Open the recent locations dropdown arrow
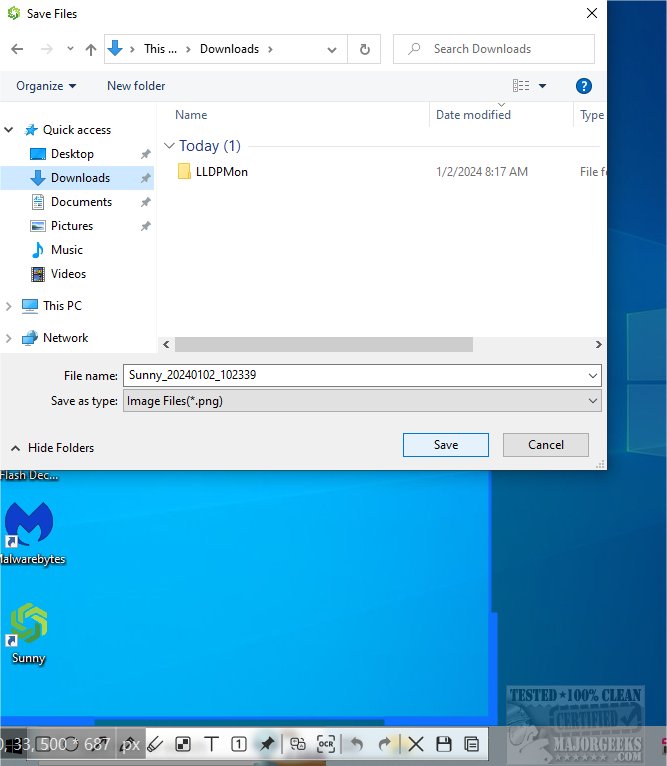 click(x=70, y=49)
